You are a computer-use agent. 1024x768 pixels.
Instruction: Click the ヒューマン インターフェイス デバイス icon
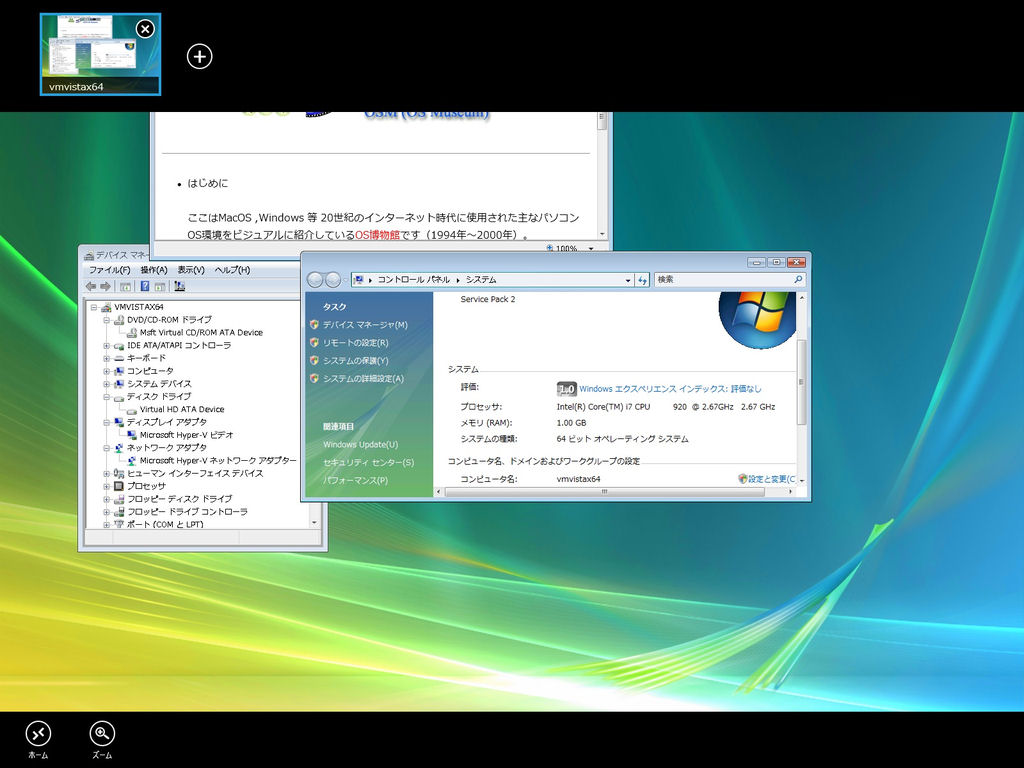(119, 473)
